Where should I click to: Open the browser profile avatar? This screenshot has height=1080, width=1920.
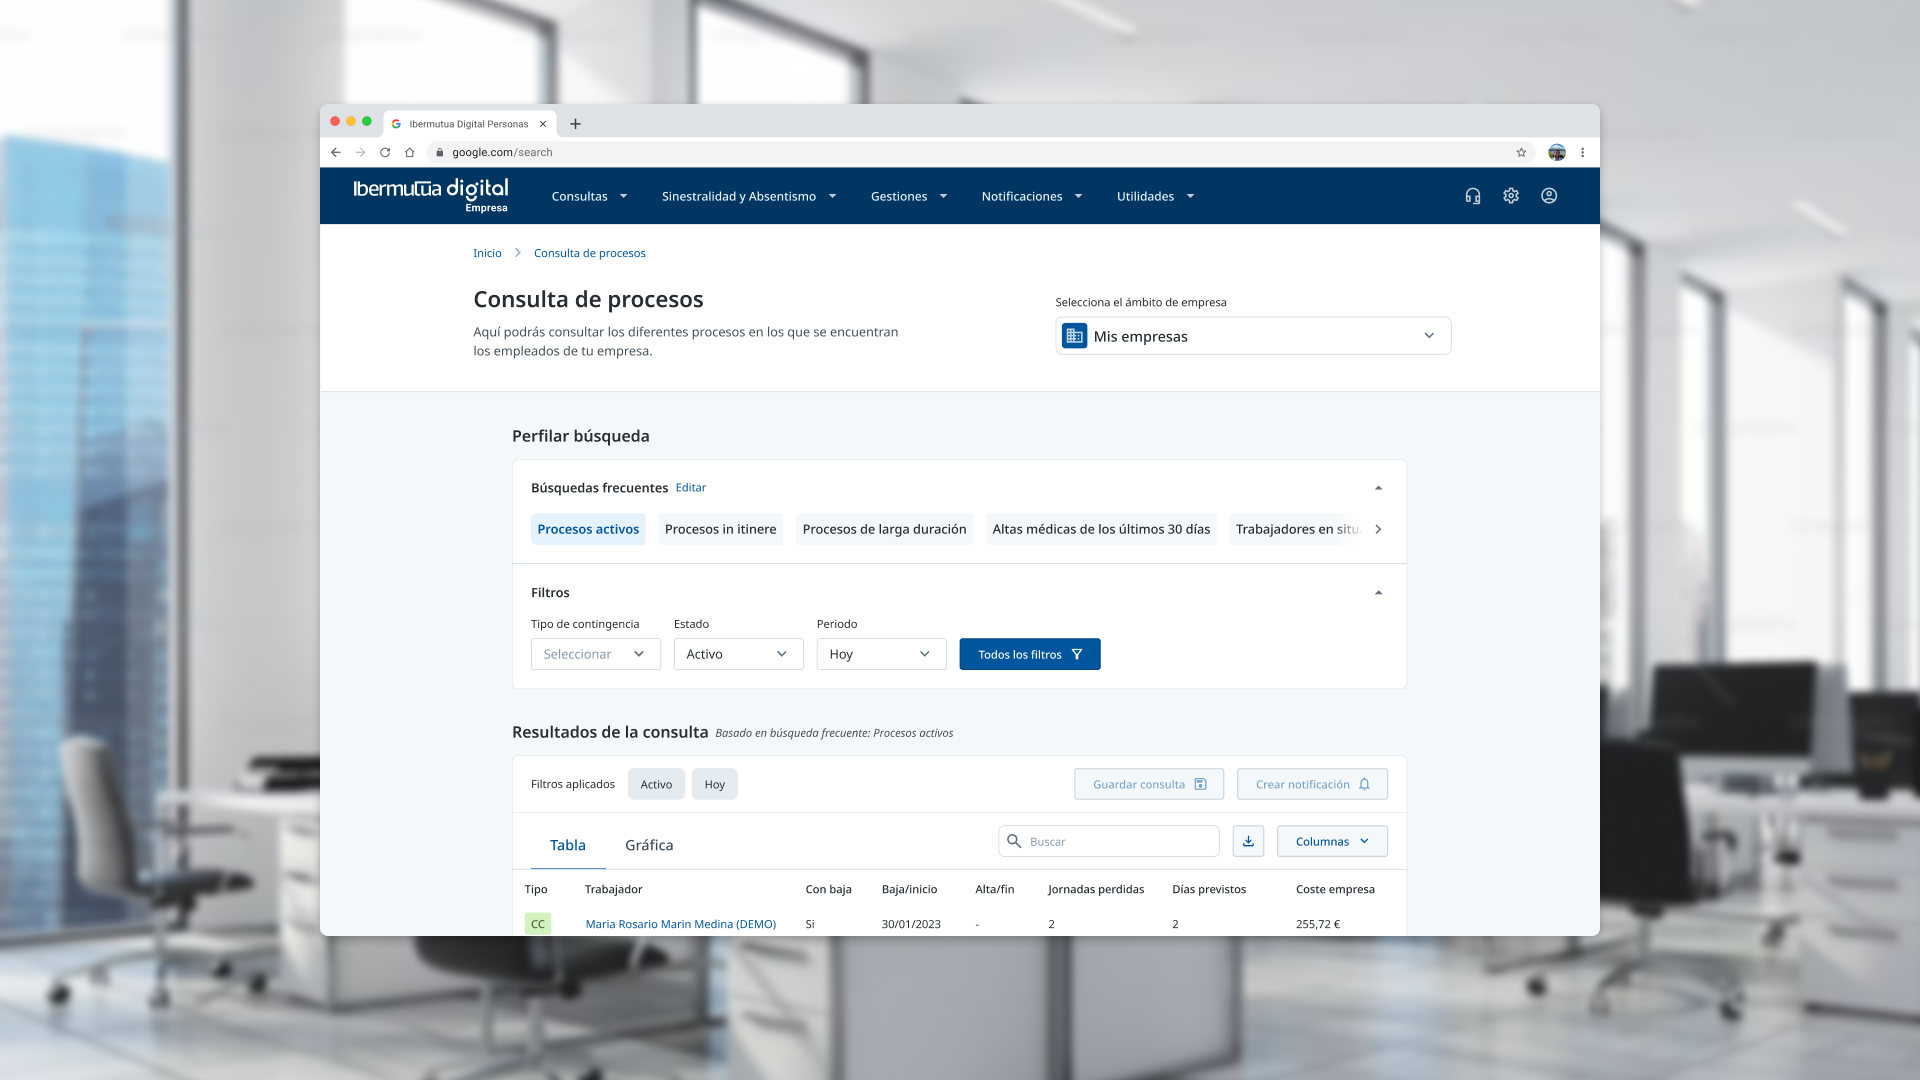1557,152
